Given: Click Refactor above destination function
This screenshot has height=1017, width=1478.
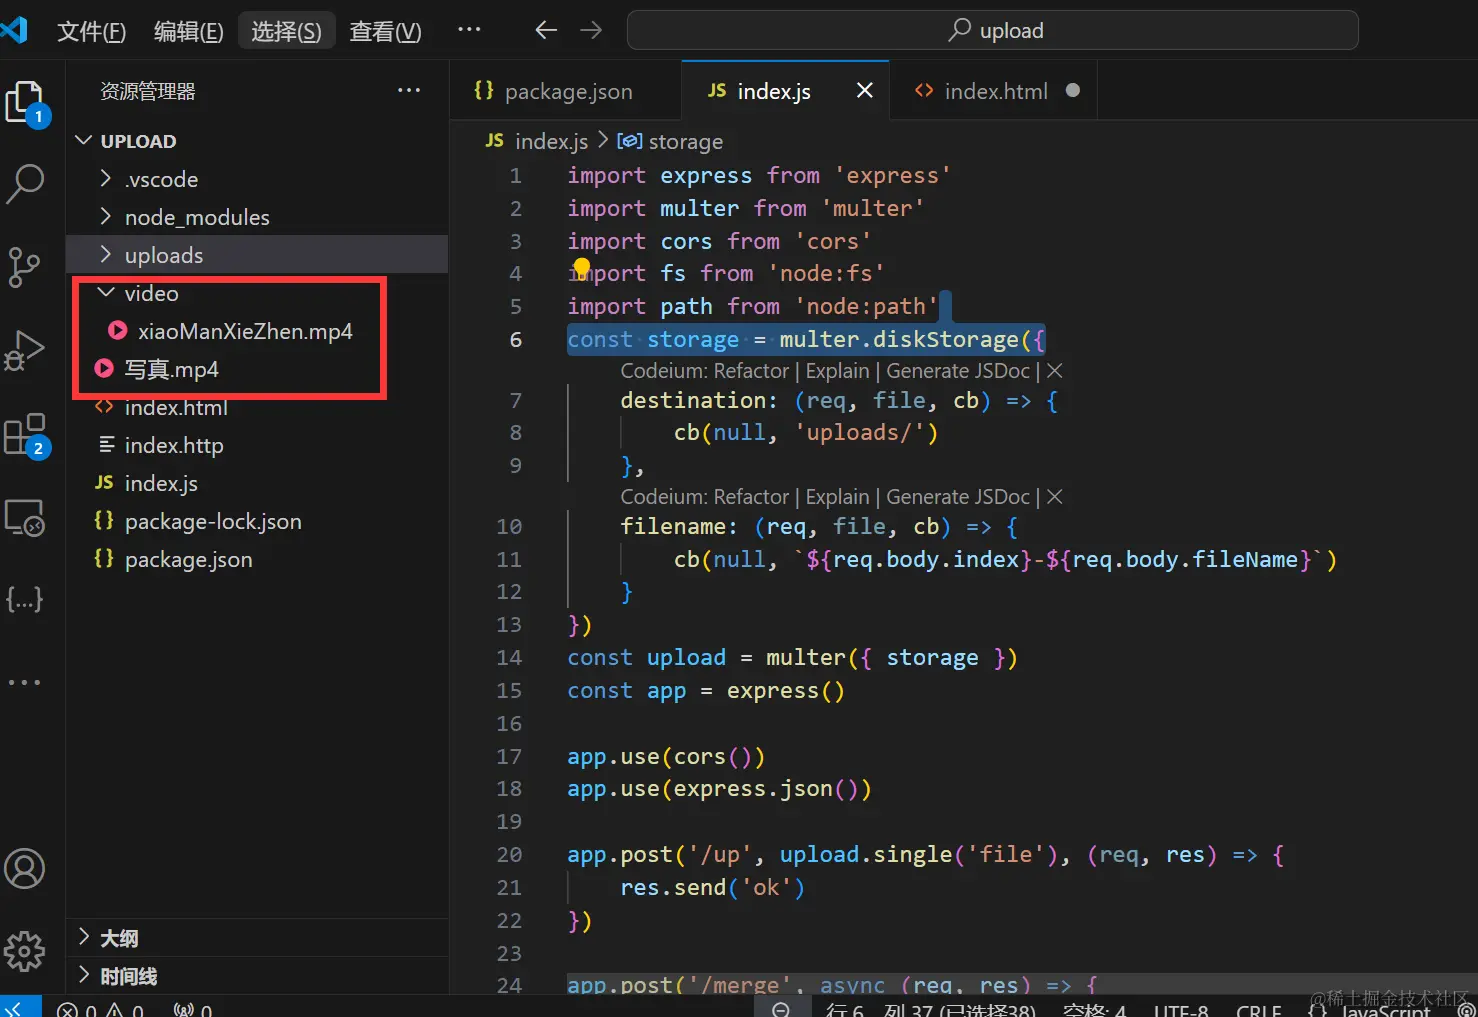Looking at the screenshot, I should click(750, 371).
